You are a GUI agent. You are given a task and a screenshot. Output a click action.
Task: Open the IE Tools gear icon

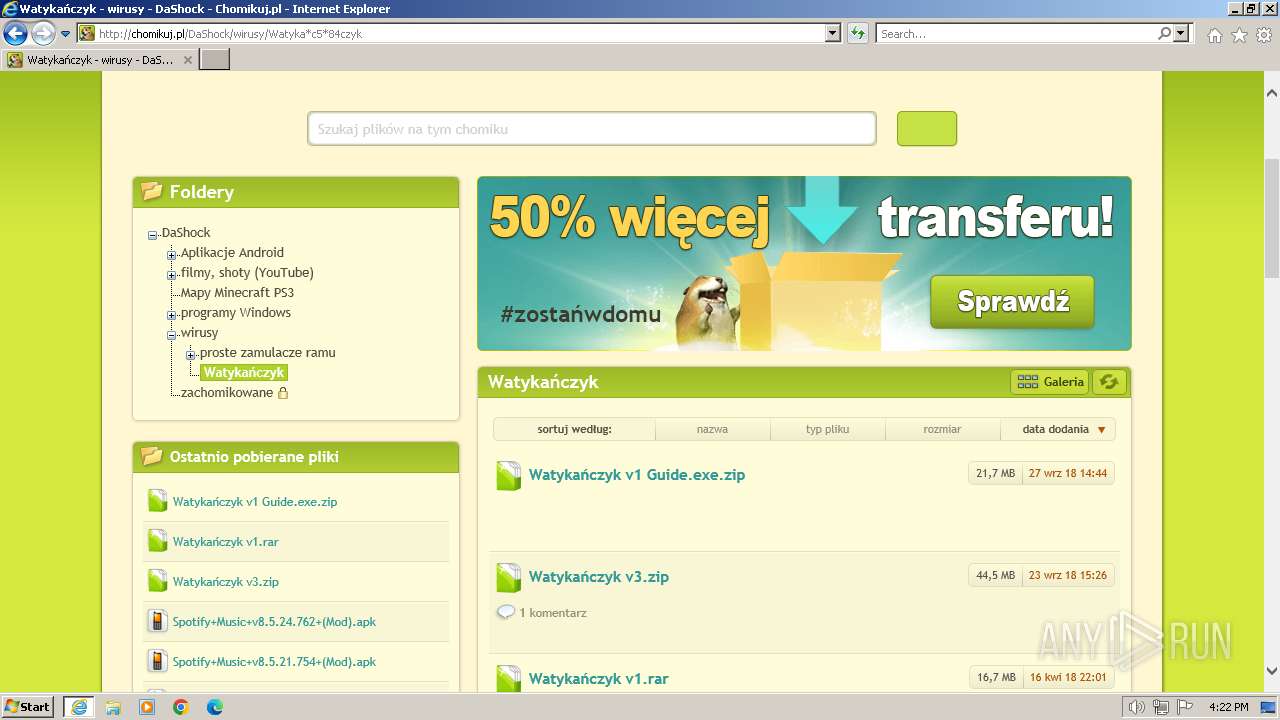[x=1263, y=35]
